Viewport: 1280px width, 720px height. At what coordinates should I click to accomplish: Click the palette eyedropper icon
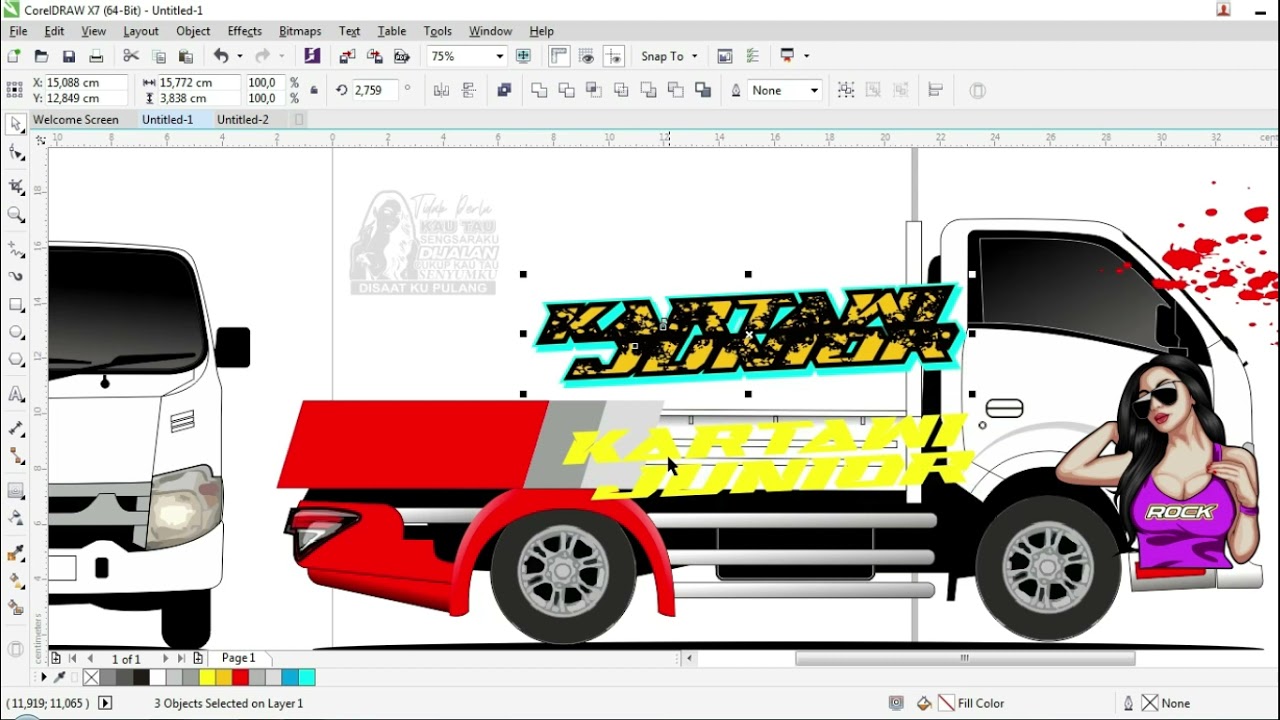pyautogui.click(x=59, y=678)
